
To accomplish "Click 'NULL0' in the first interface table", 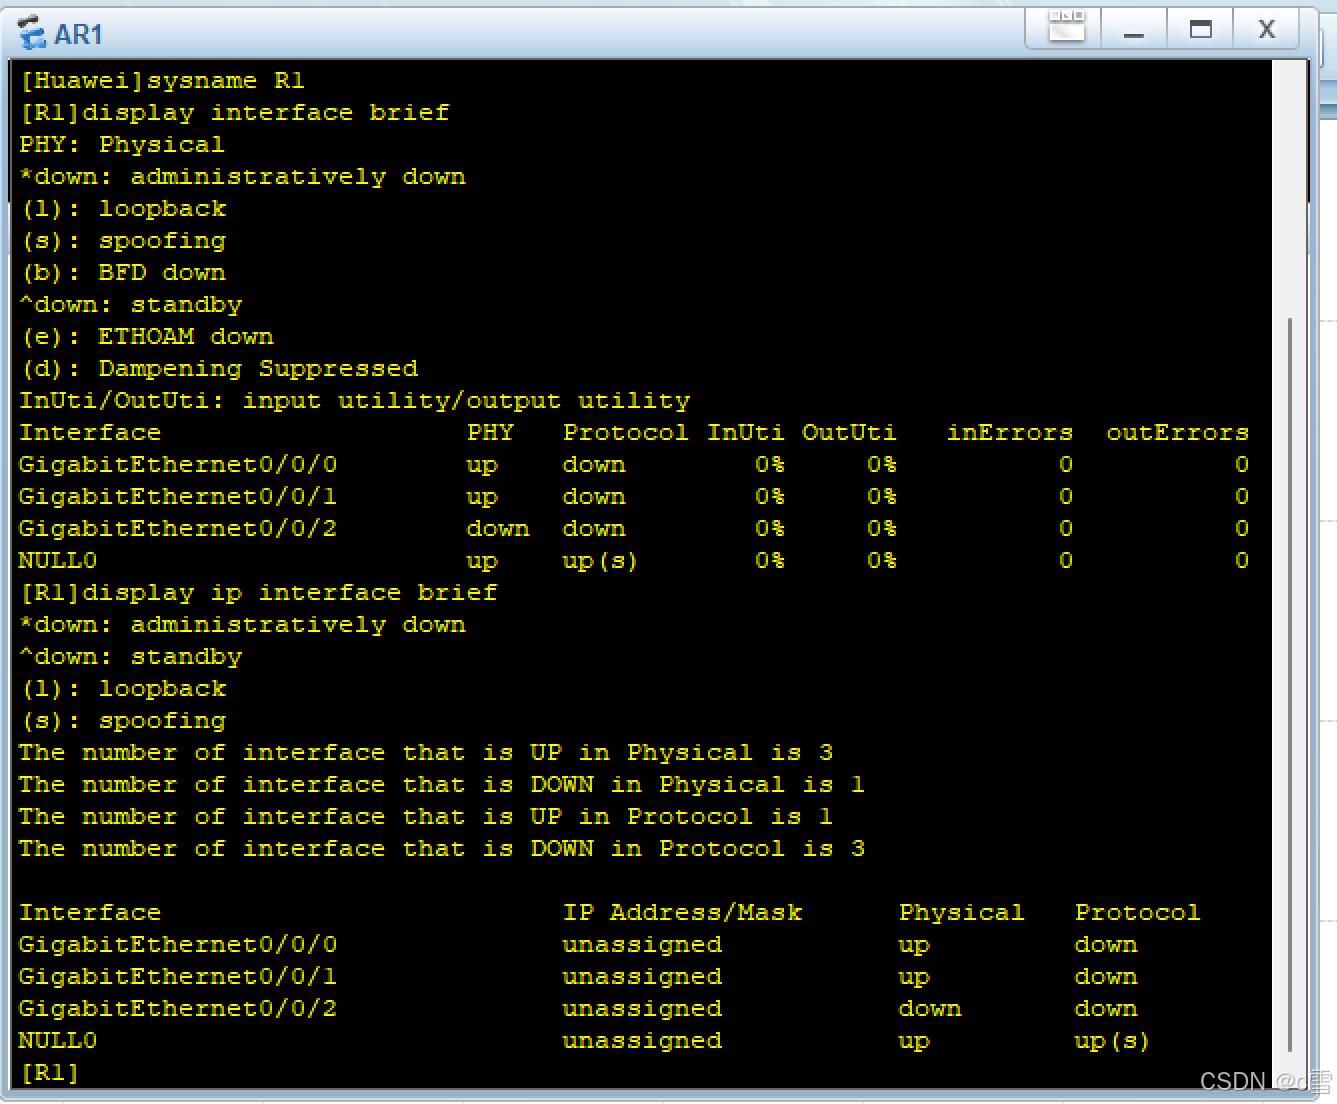I will click(x=58, y=561).
